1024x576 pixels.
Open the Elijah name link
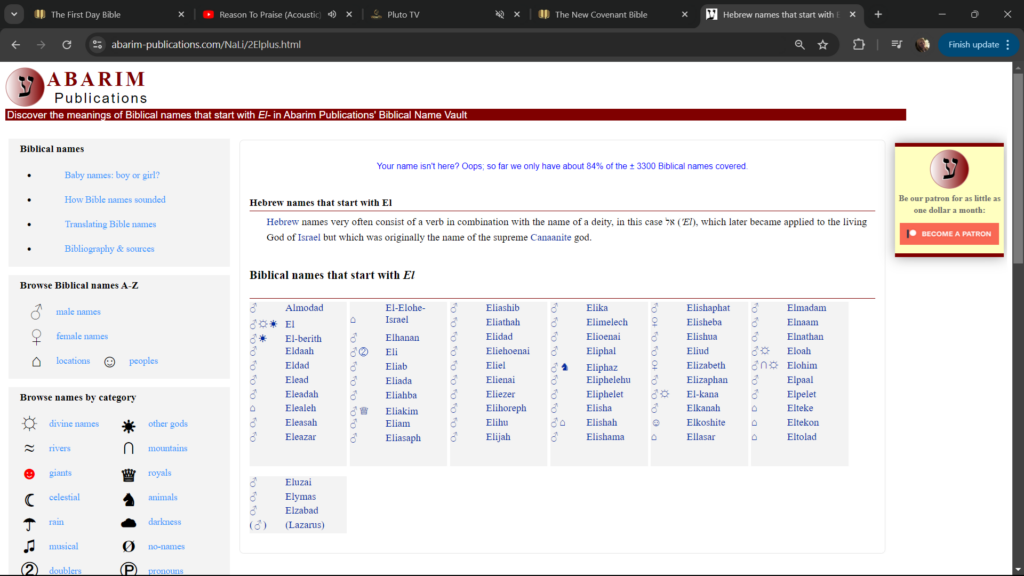pyautogui.click(x=498, y=437)
